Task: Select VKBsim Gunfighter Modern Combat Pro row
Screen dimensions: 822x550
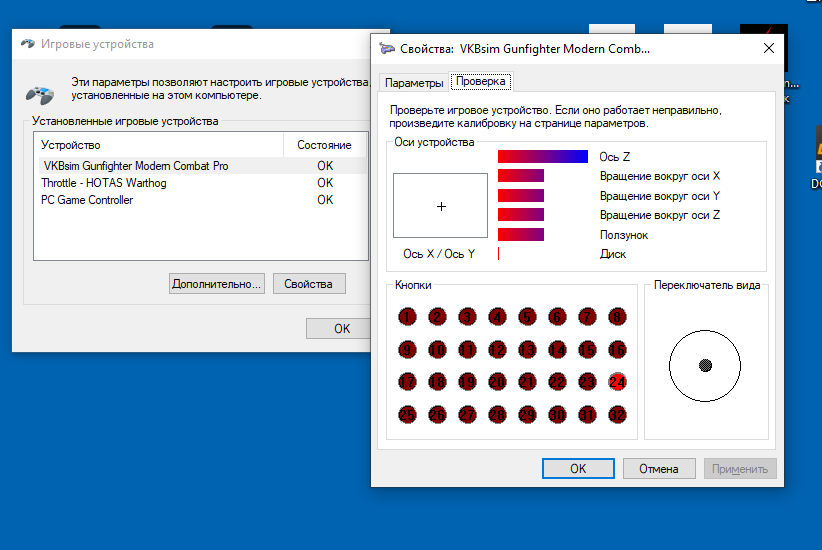Action: (202, 166)
